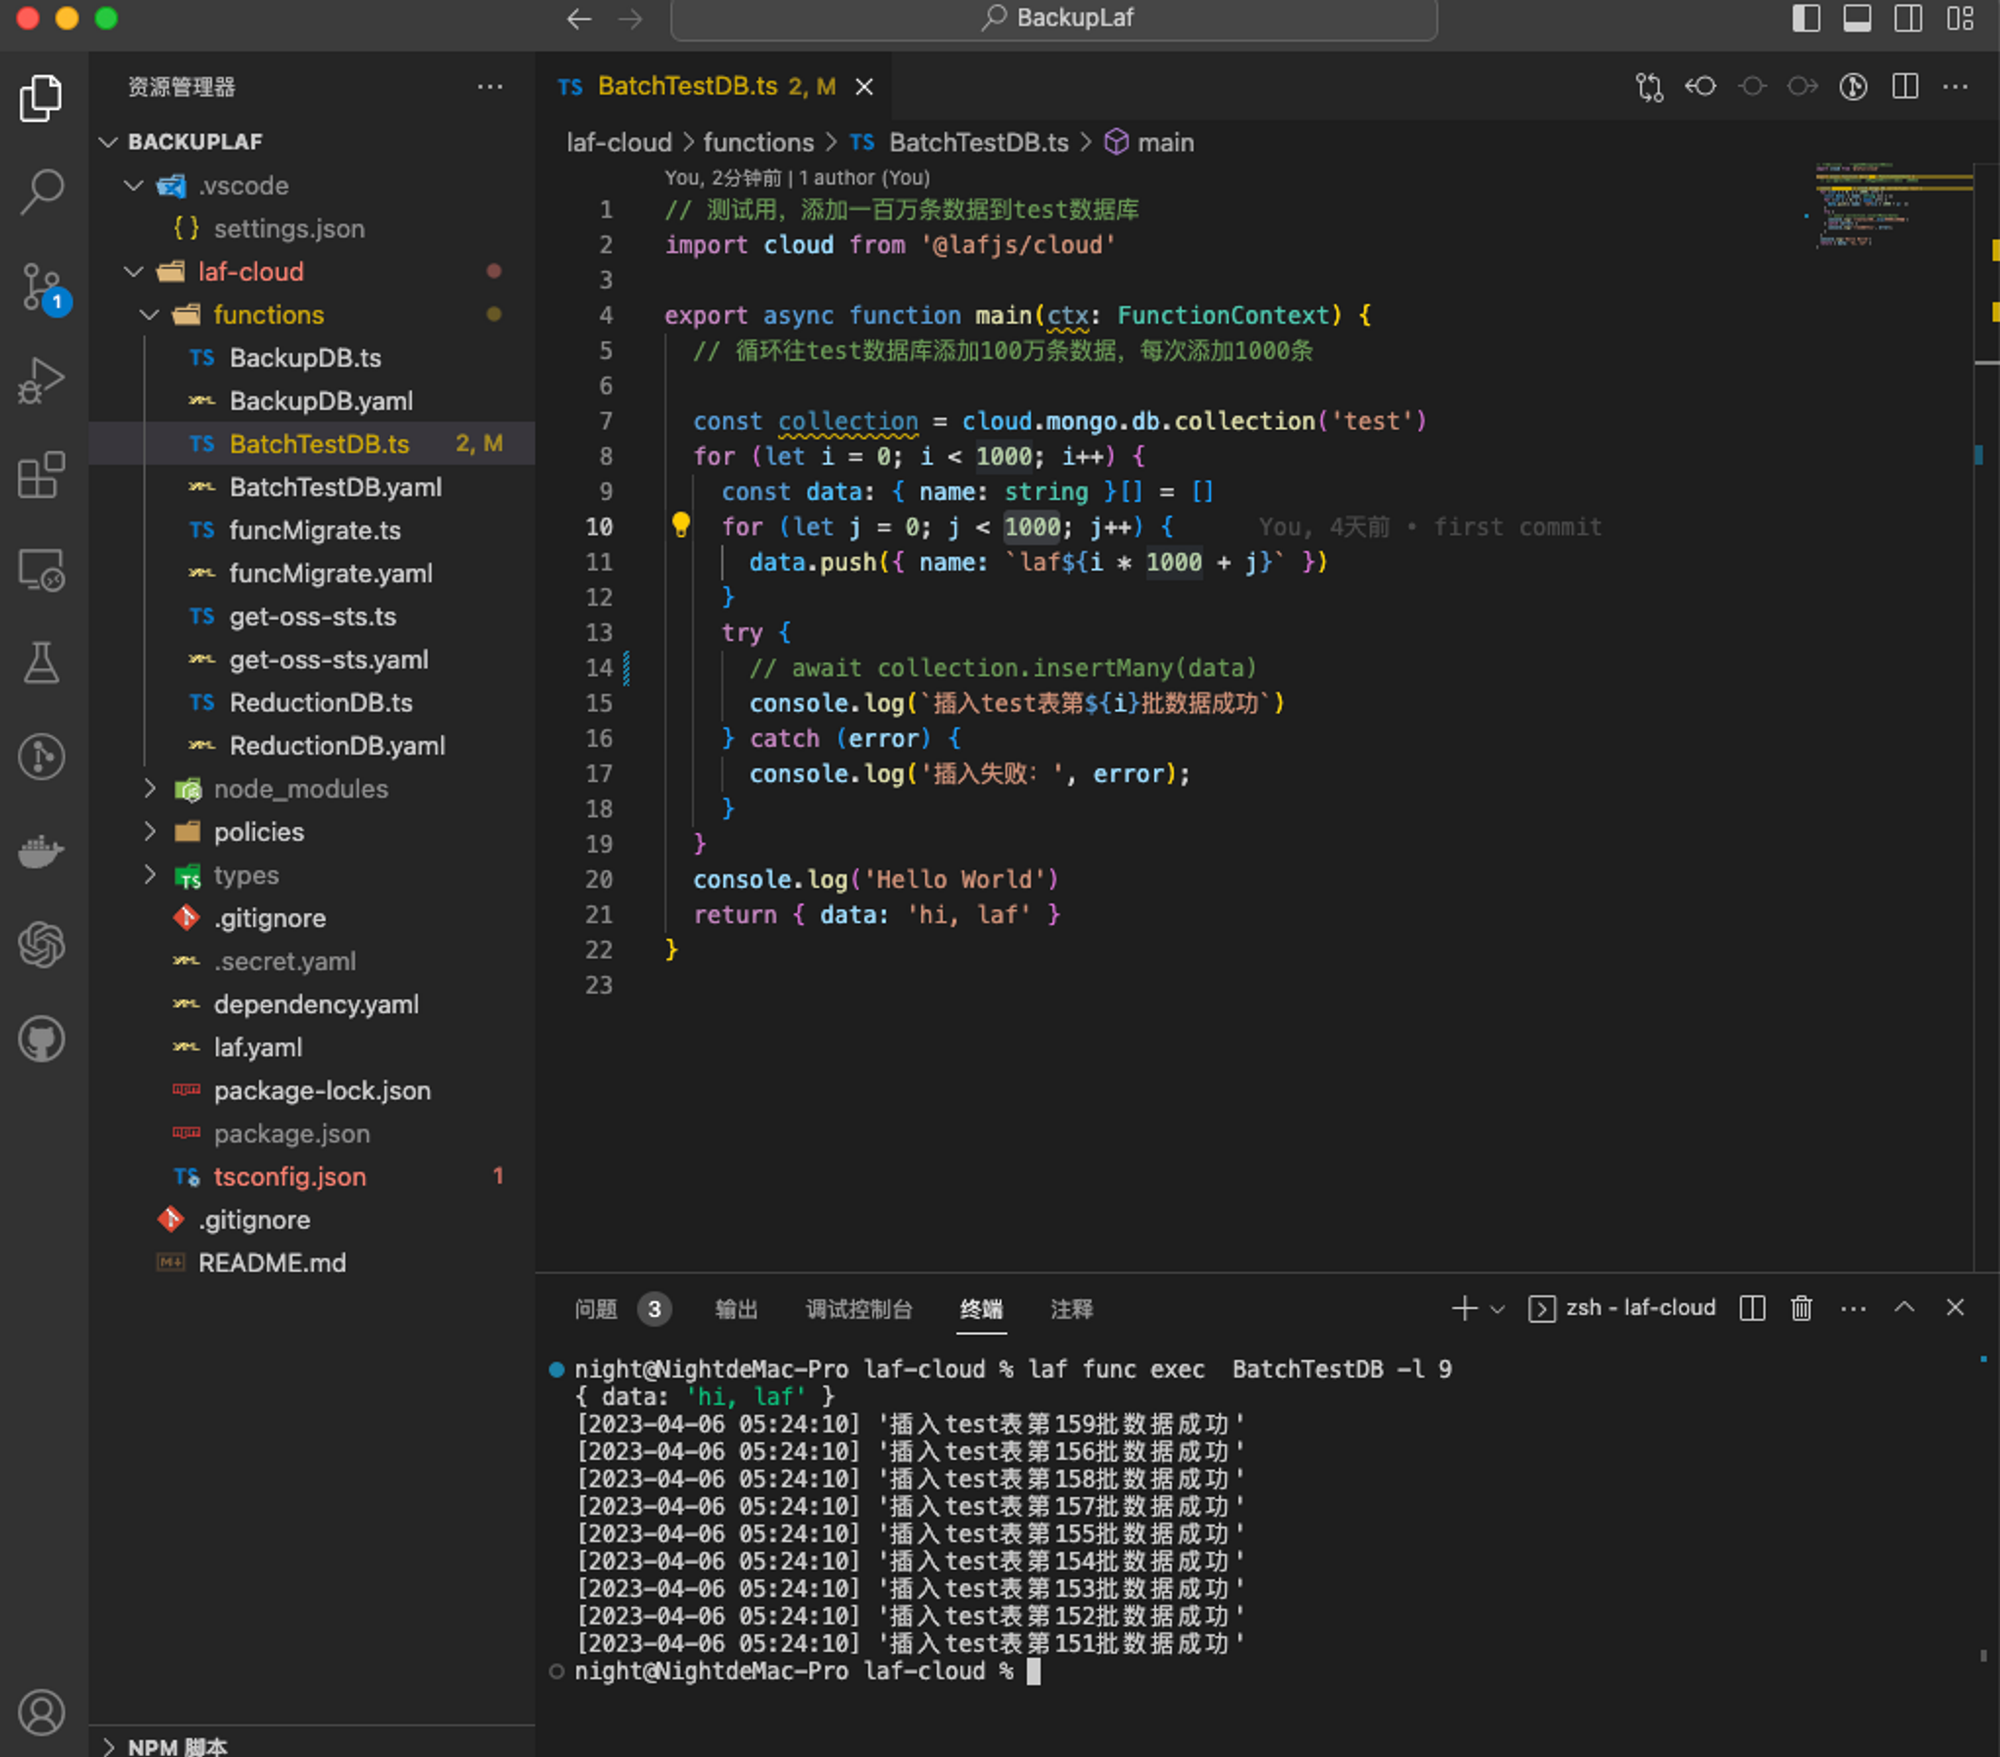Open the Run and Debug view
The width and height of the screenshot is (2000, 1757).
coord(42,381)
